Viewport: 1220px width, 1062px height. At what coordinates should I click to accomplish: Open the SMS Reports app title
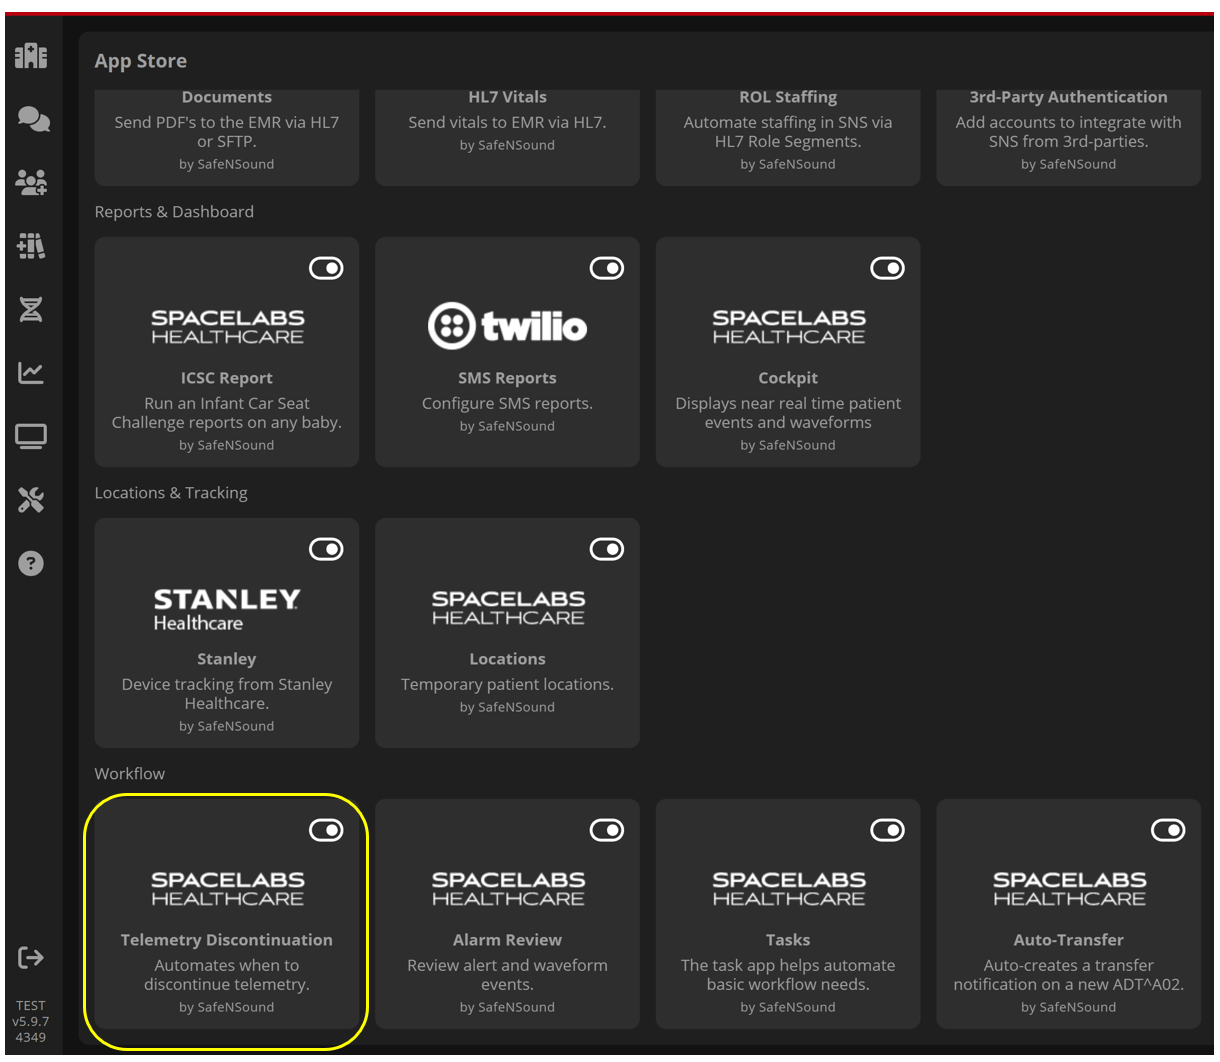507,378
